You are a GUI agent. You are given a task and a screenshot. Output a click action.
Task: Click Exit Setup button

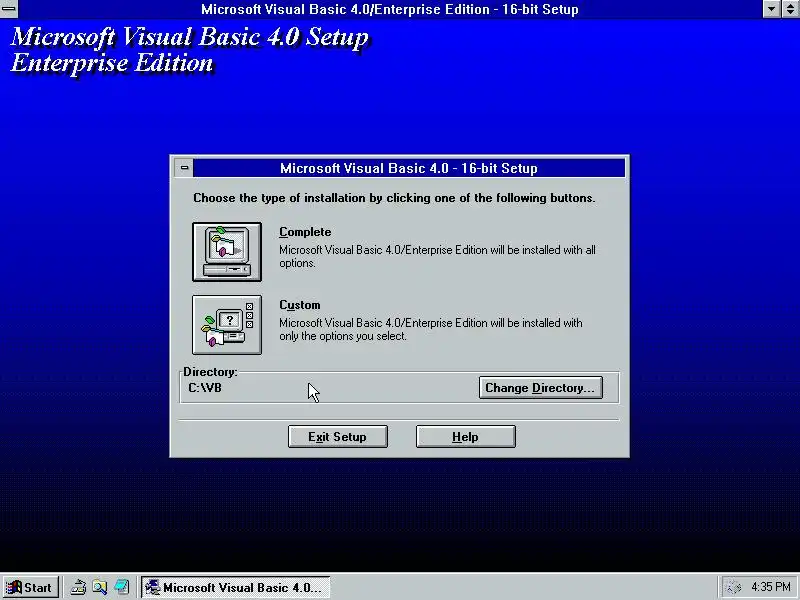coord(337,437)
